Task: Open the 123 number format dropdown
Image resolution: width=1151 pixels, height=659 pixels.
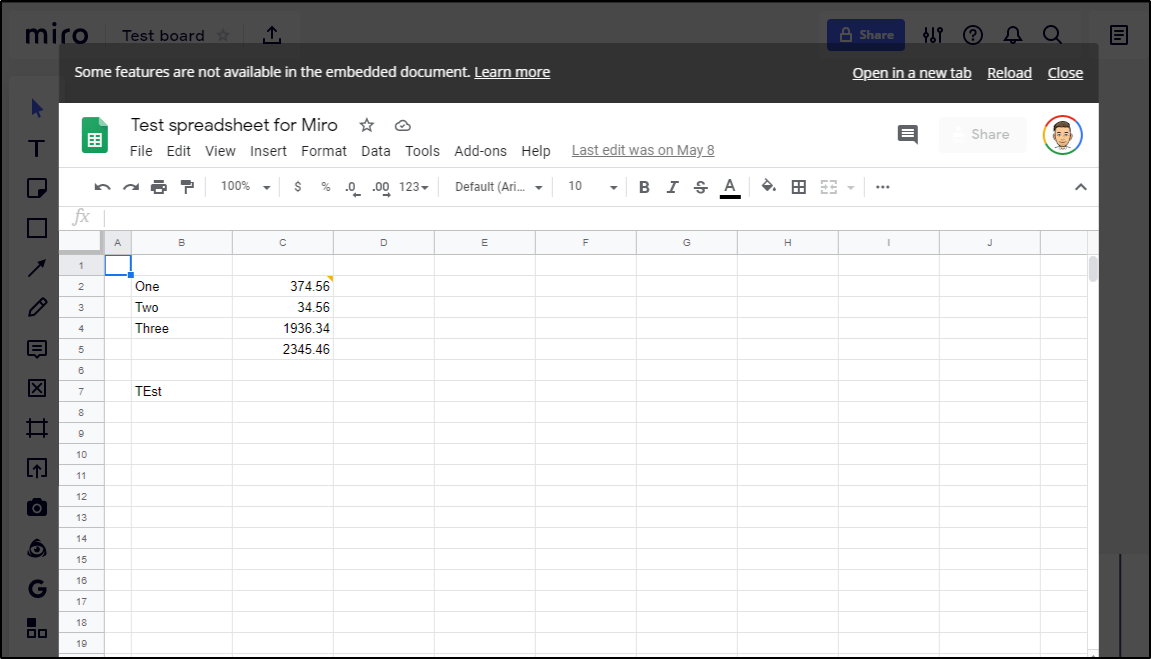Action: (414, 187)
